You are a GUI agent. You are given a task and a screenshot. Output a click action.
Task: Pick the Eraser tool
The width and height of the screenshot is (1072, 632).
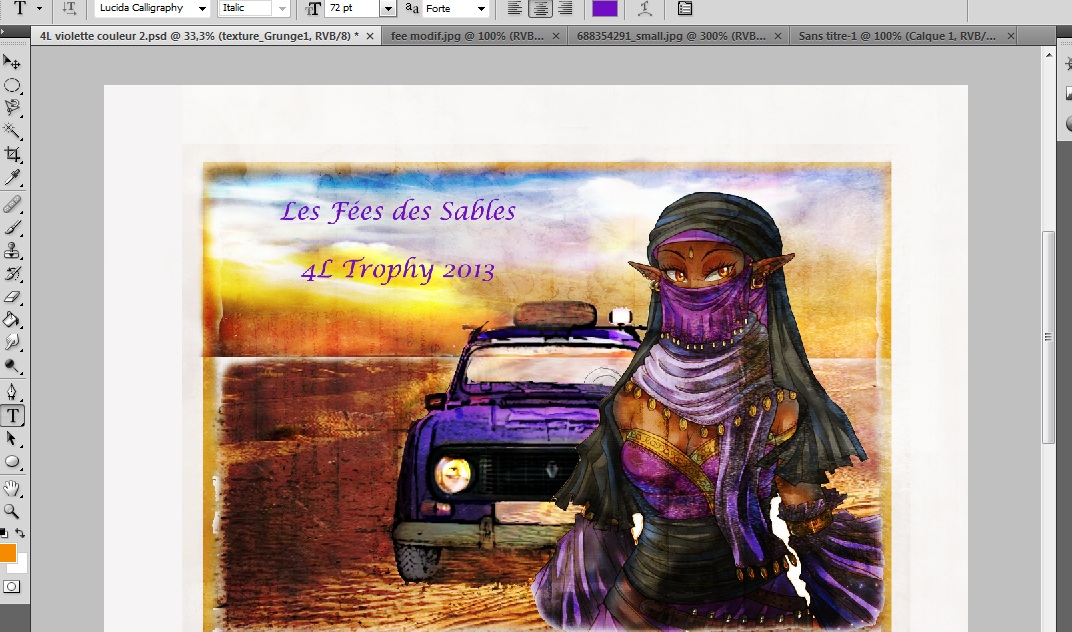click(13, 297)
